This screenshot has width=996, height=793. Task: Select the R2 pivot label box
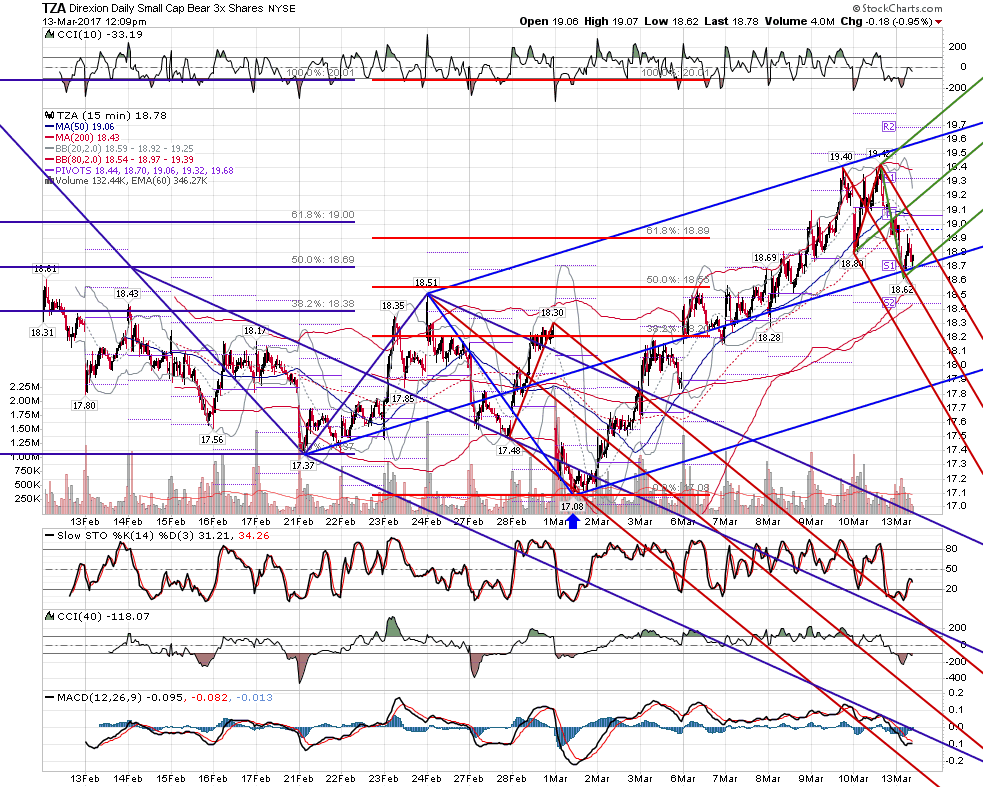coord(888,126)
